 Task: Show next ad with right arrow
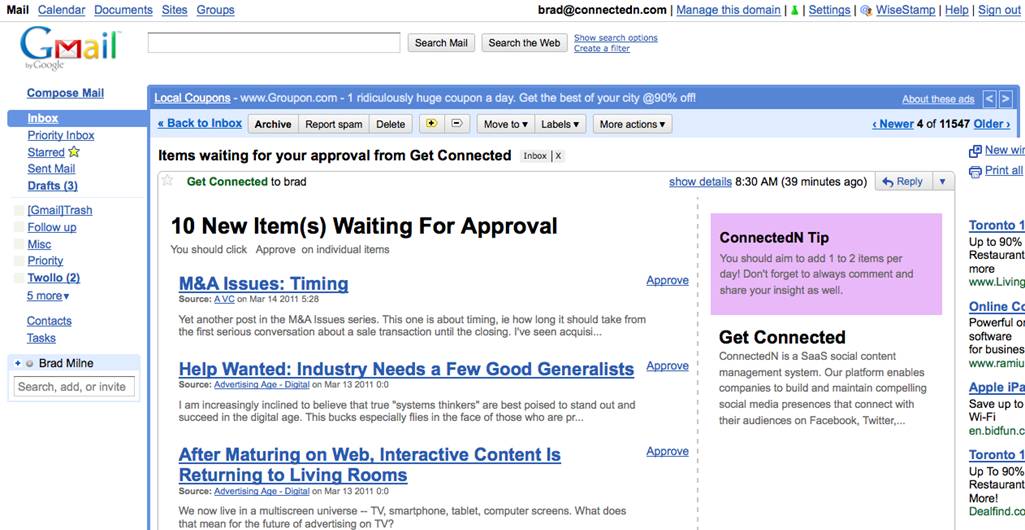coord(1005,99)
